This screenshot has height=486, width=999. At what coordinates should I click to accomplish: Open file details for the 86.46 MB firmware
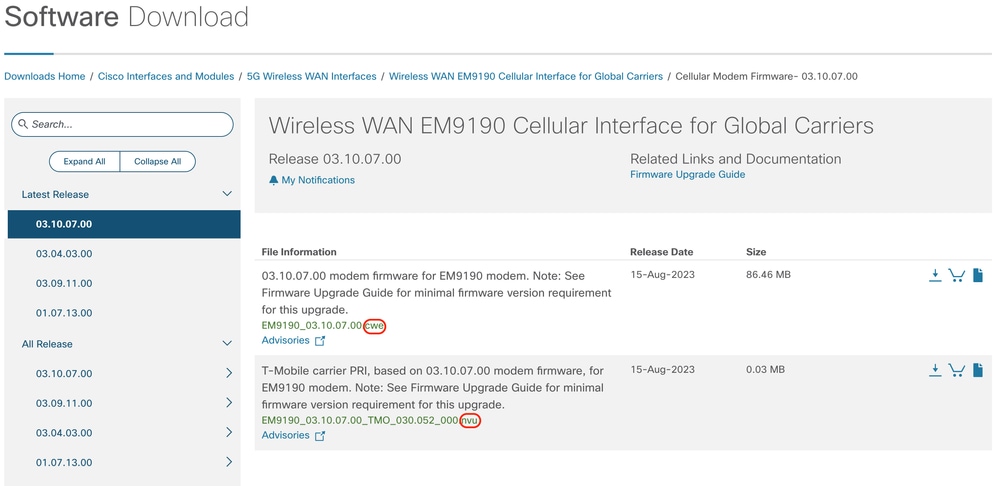coord(978,275)
